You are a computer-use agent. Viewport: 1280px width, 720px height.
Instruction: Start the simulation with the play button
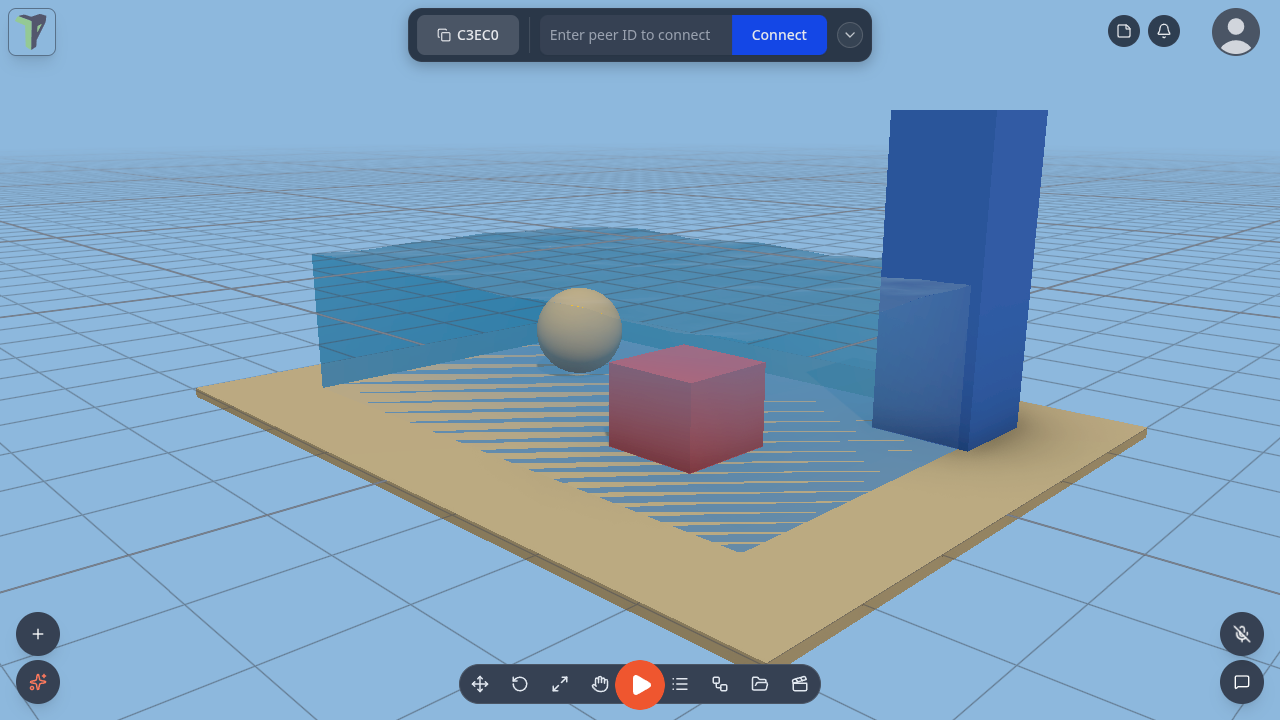pos(640,685)
